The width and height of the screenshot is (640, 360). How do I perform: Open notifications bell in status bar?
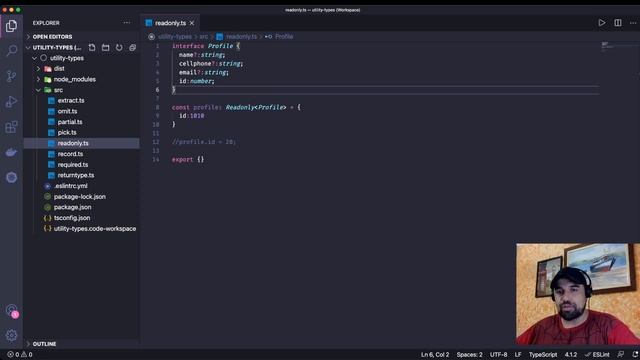click(x=635, y=355)
